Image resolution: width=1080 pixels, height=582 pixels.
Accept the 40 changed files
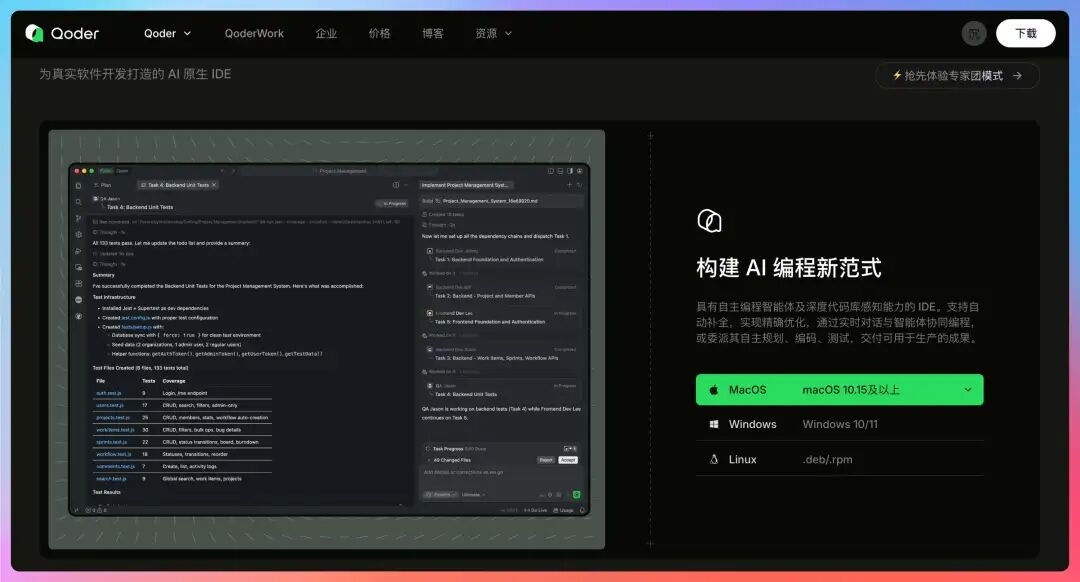point(566,461)
